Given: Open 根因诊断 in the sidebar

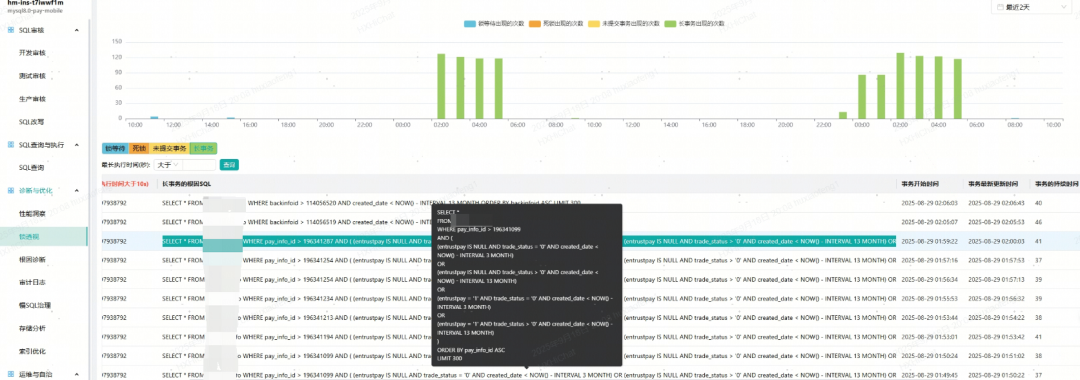Looking at the screenshot, I should coord(32,259).
